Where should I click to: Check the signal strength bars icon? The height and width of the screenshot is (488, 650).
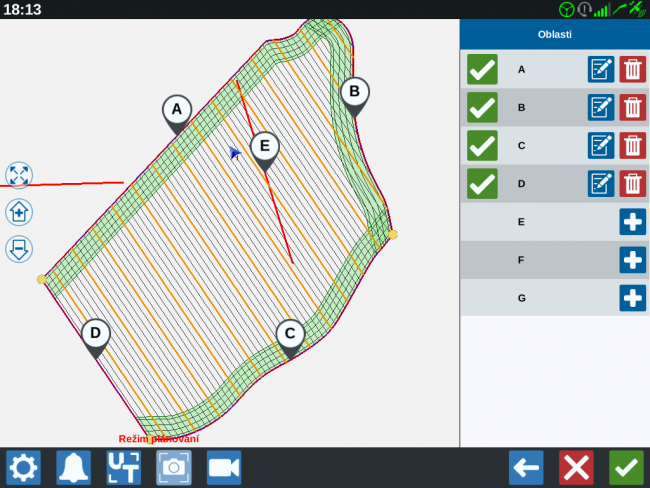(601, 10)
